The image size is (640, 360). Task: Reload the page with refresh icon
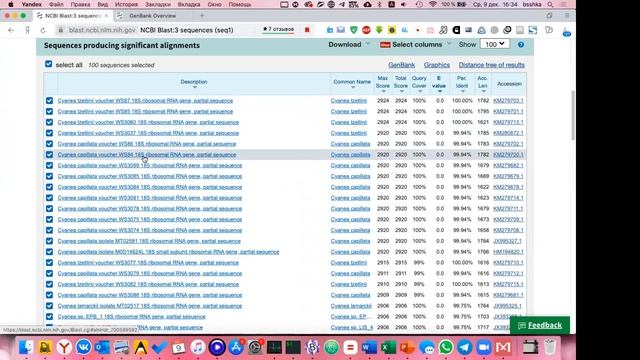tap(42, 30)
